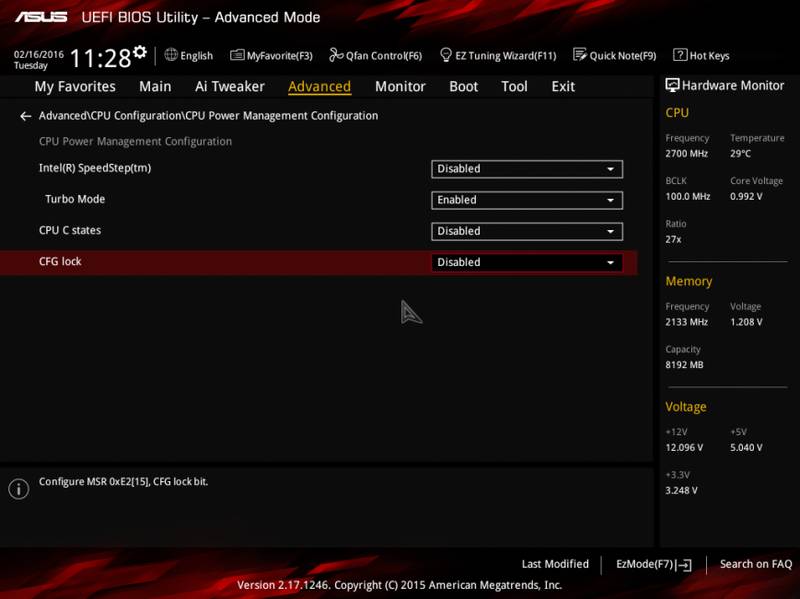Click the Quick Note notepad icon
The height and width of the screenshot is (599, 800).
click(x=580, y=55)
